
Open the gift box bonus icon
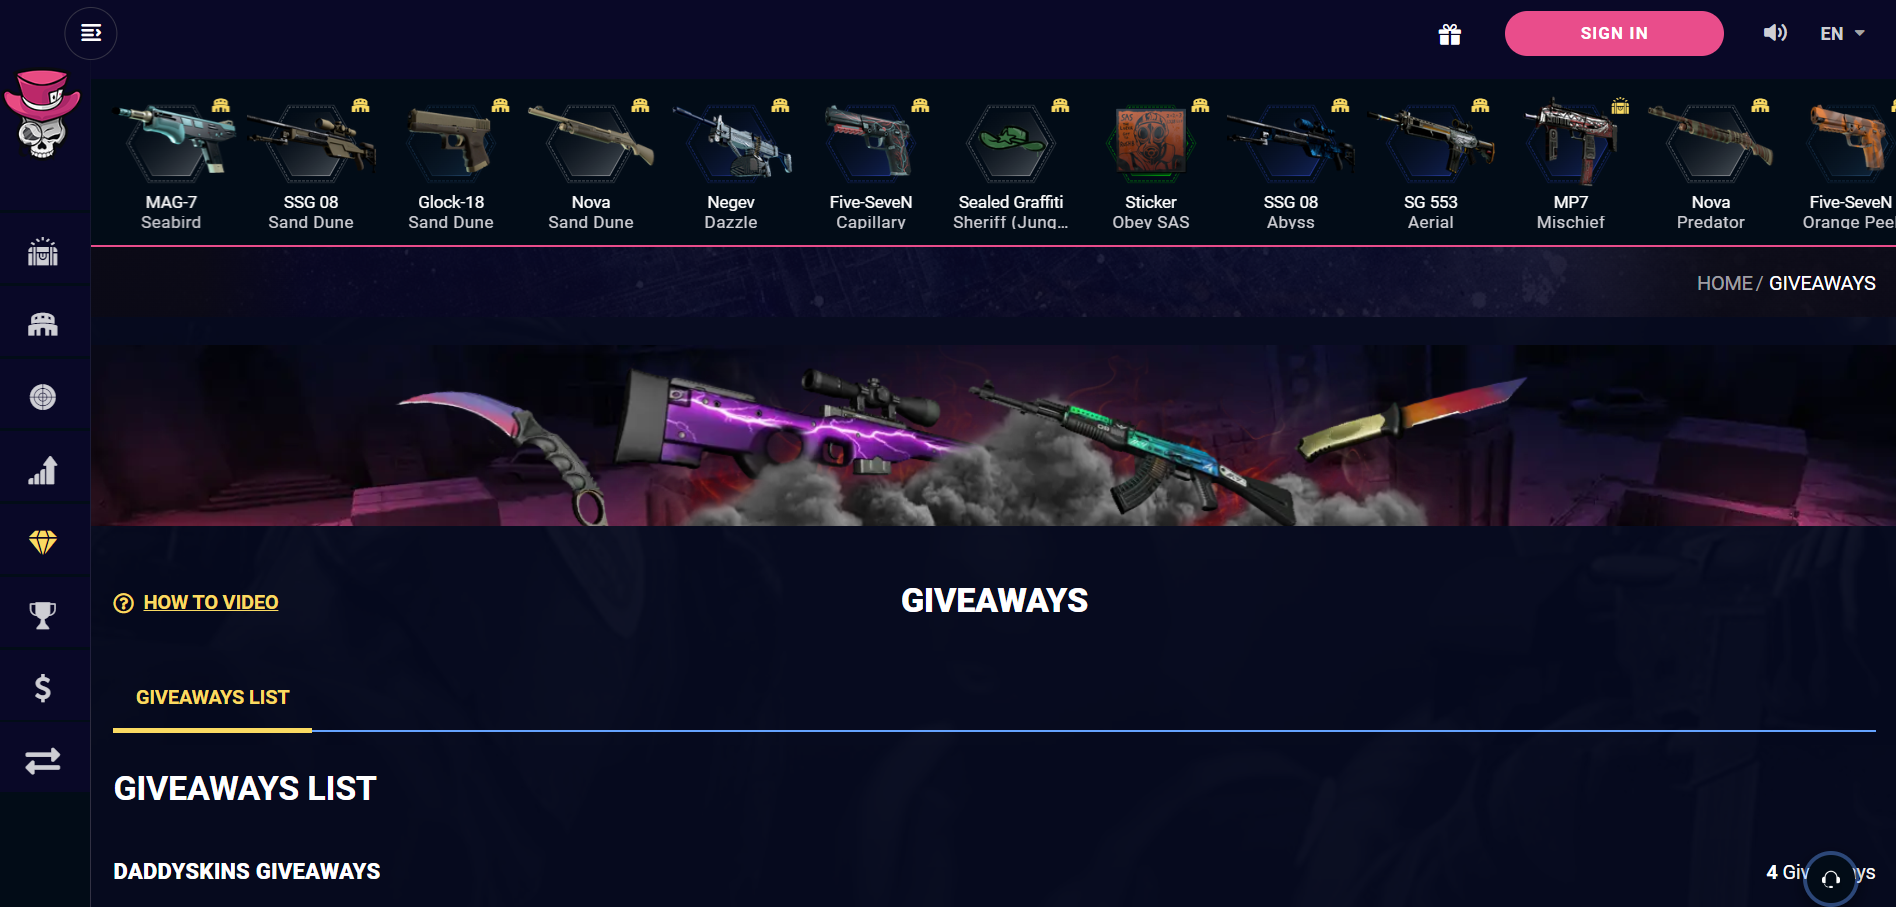click(x=1450, y=34)
